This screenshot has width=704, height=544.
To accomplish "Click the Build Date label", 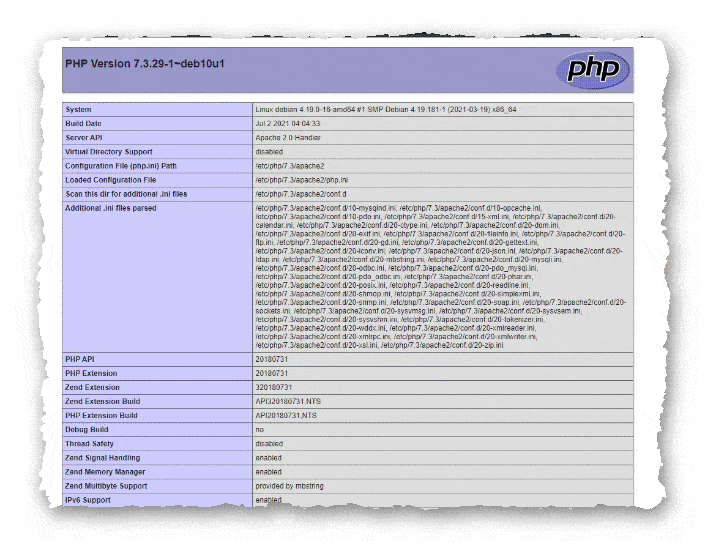I will click(83, 123).
